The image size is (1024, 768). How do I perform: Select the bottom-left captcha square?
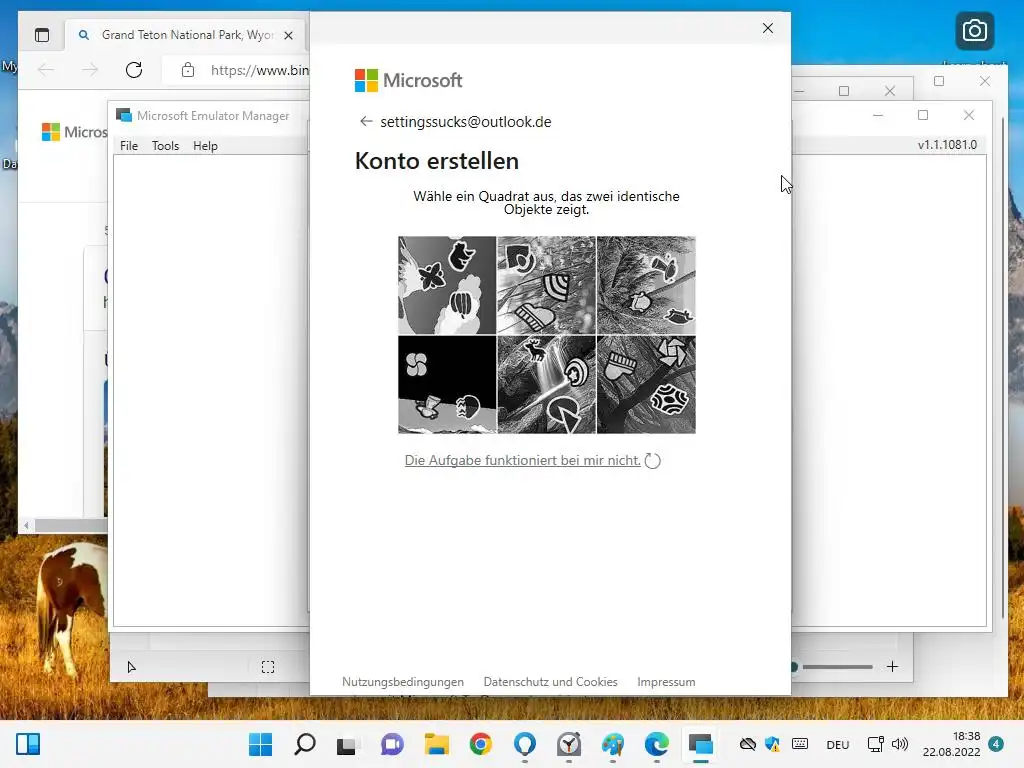click(447, 385)
